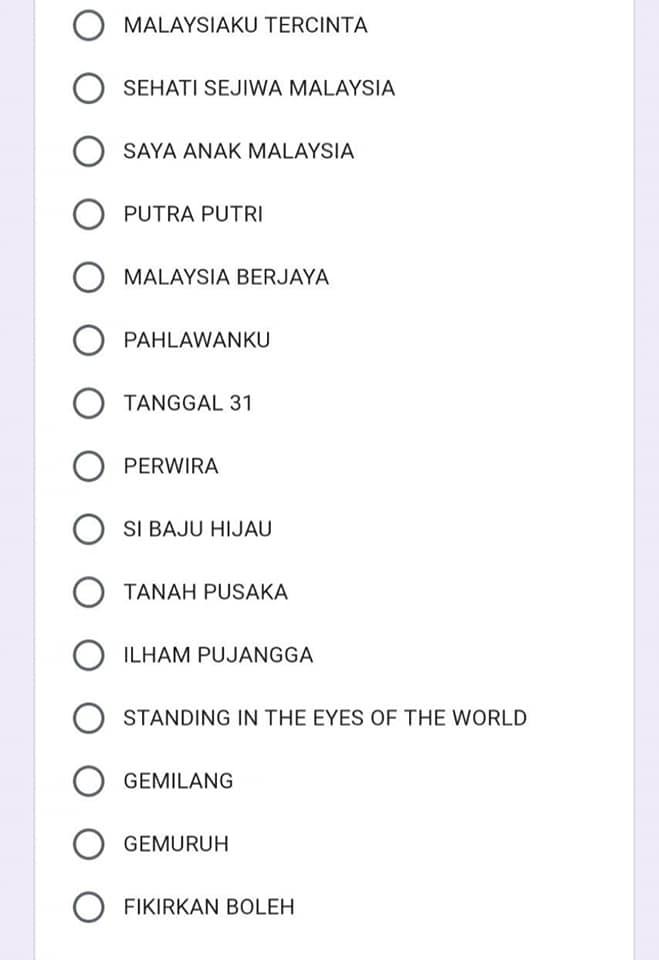
Task: Select the ILHAM PUJANGGA option
Action: pos(88,655)
